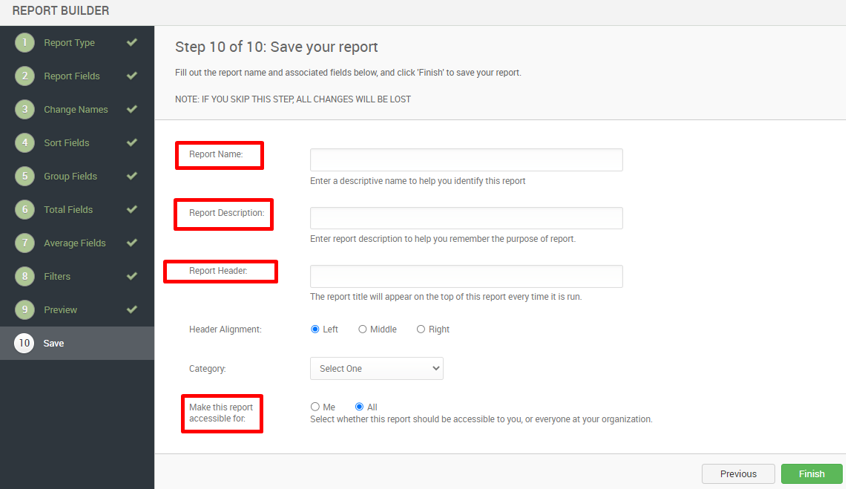Click into the Report Header text field
Viewport: 846px width, 489px height.
pos(466,276)
